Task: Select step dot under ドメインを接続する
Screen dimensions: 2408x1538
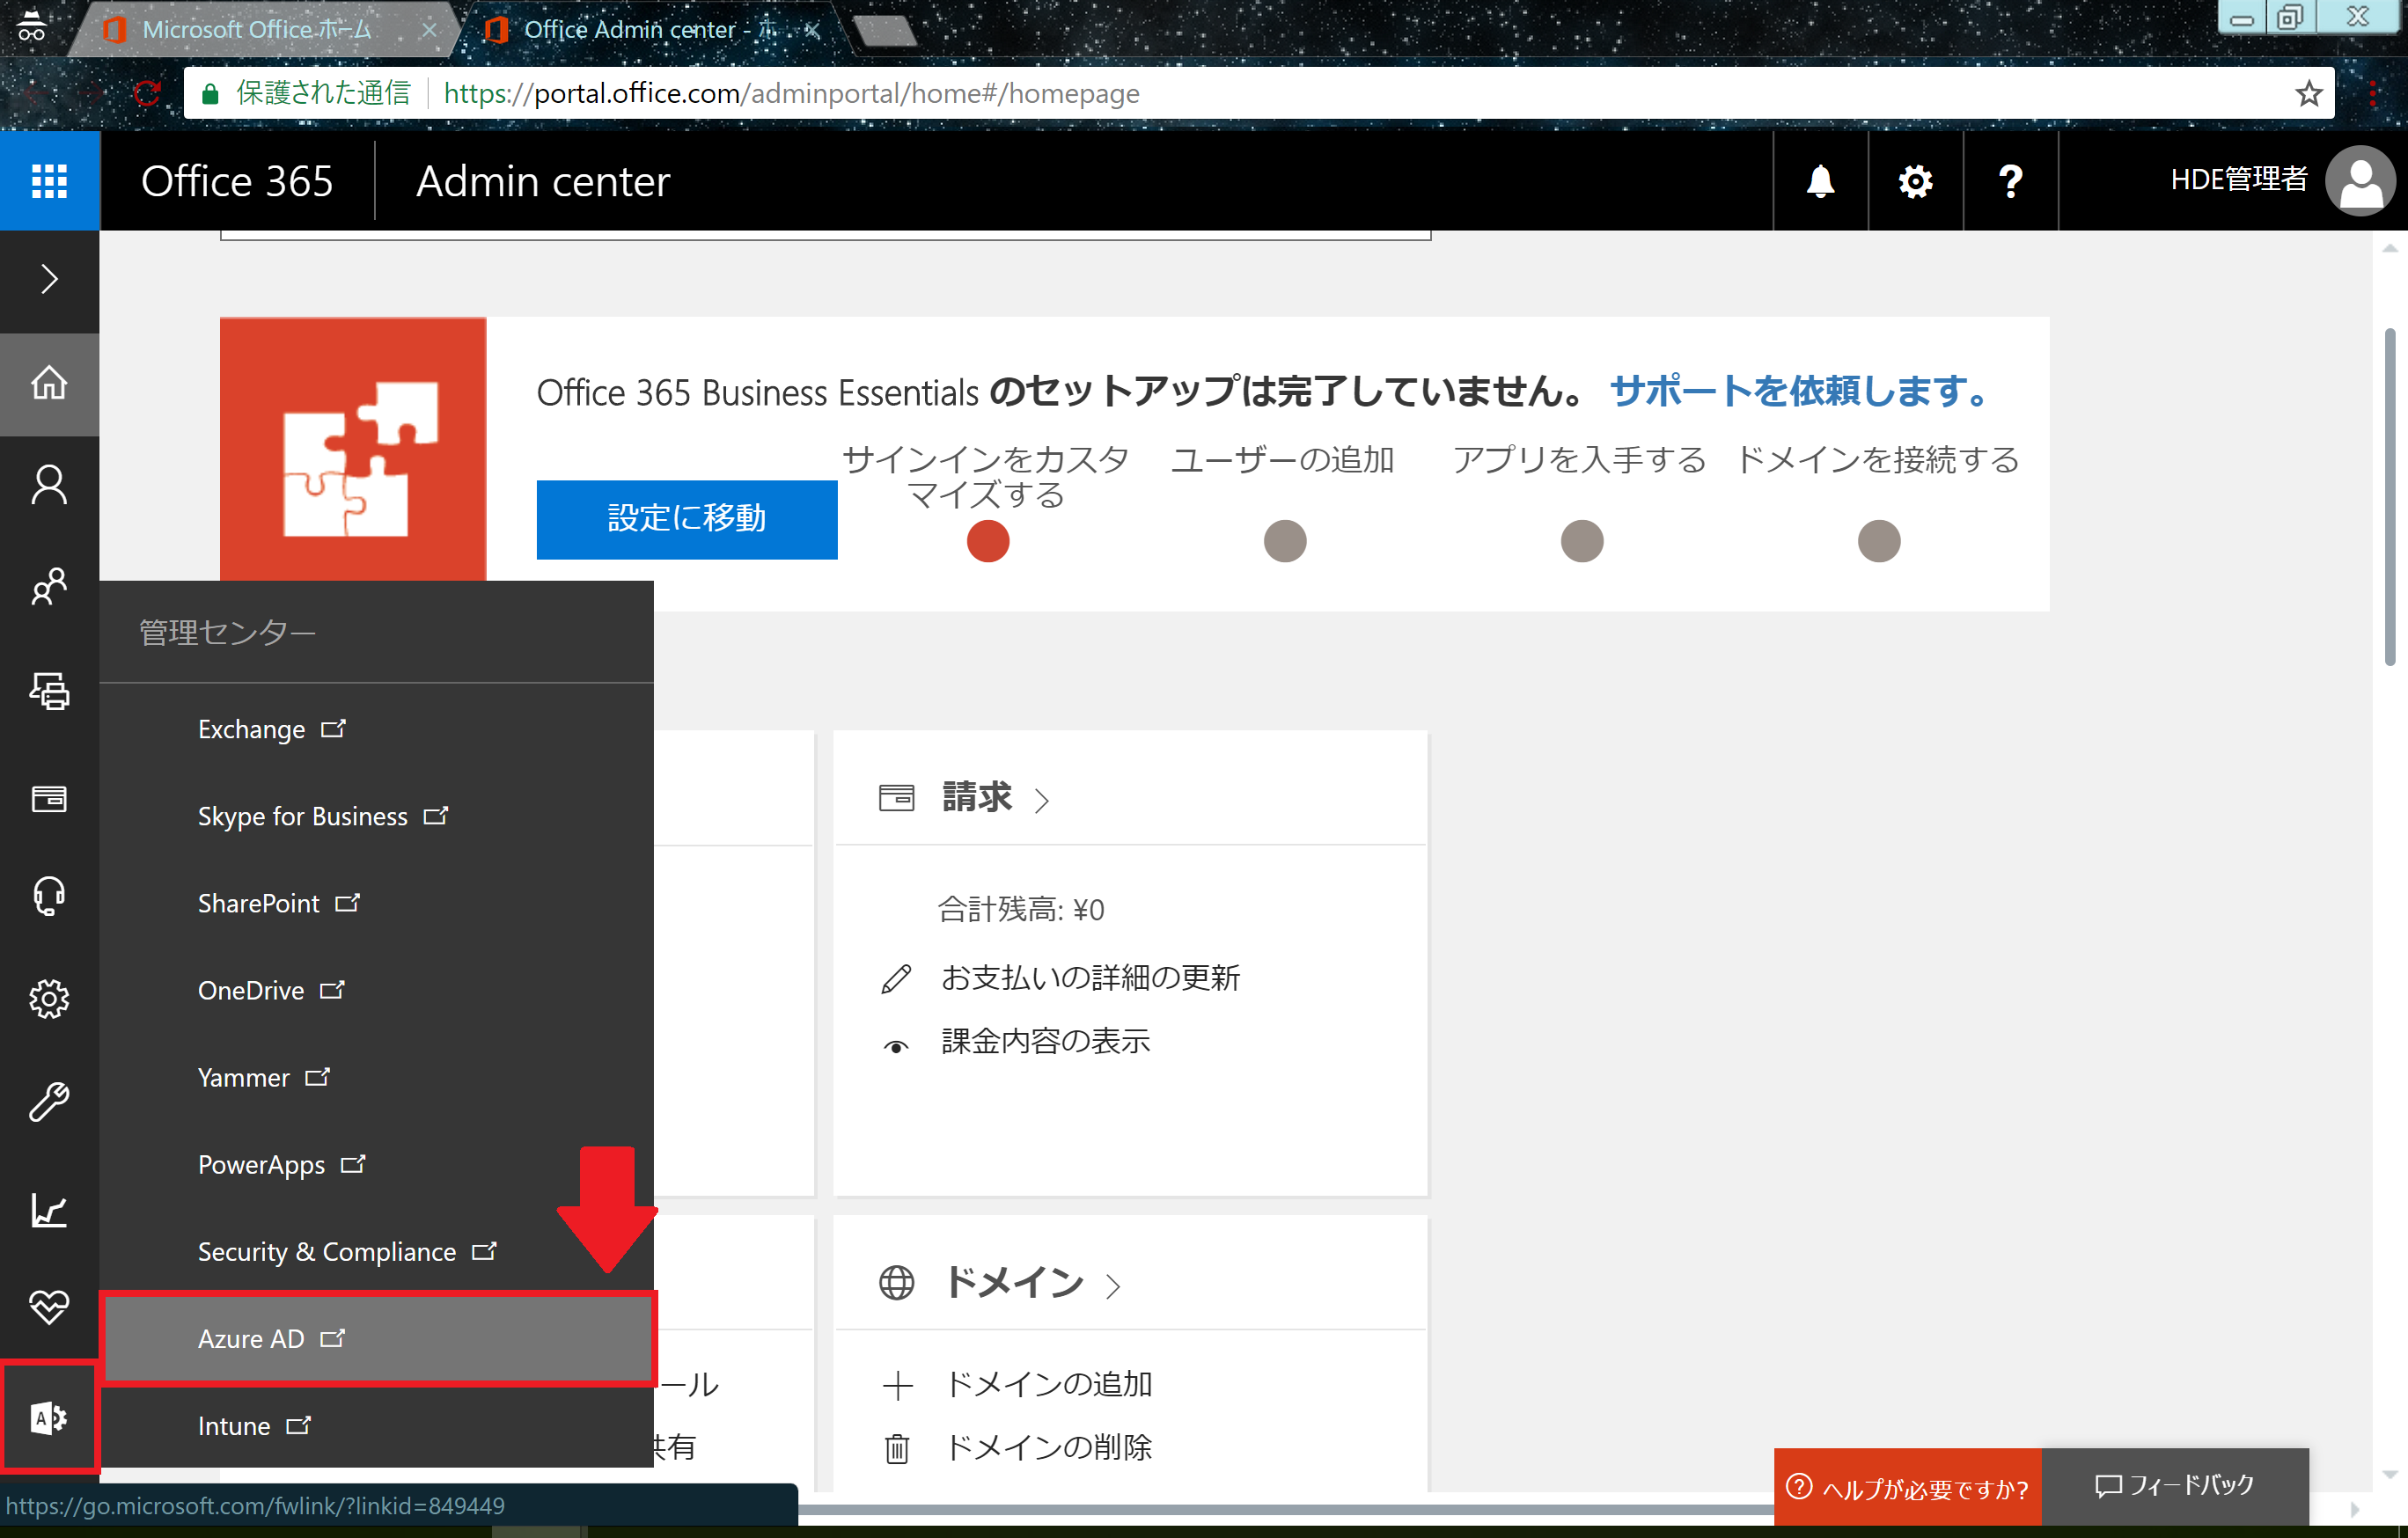Action: [x=1879, y=541]
